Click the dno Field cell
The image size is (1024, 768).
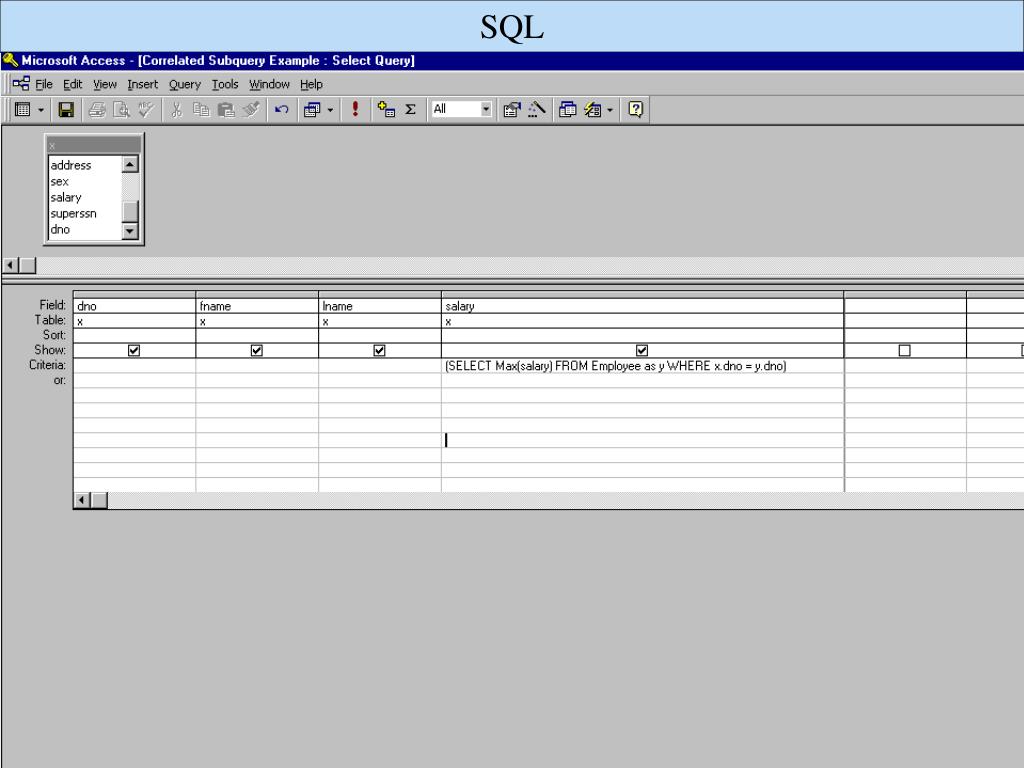pyautogui.click(x=135, y=306)
